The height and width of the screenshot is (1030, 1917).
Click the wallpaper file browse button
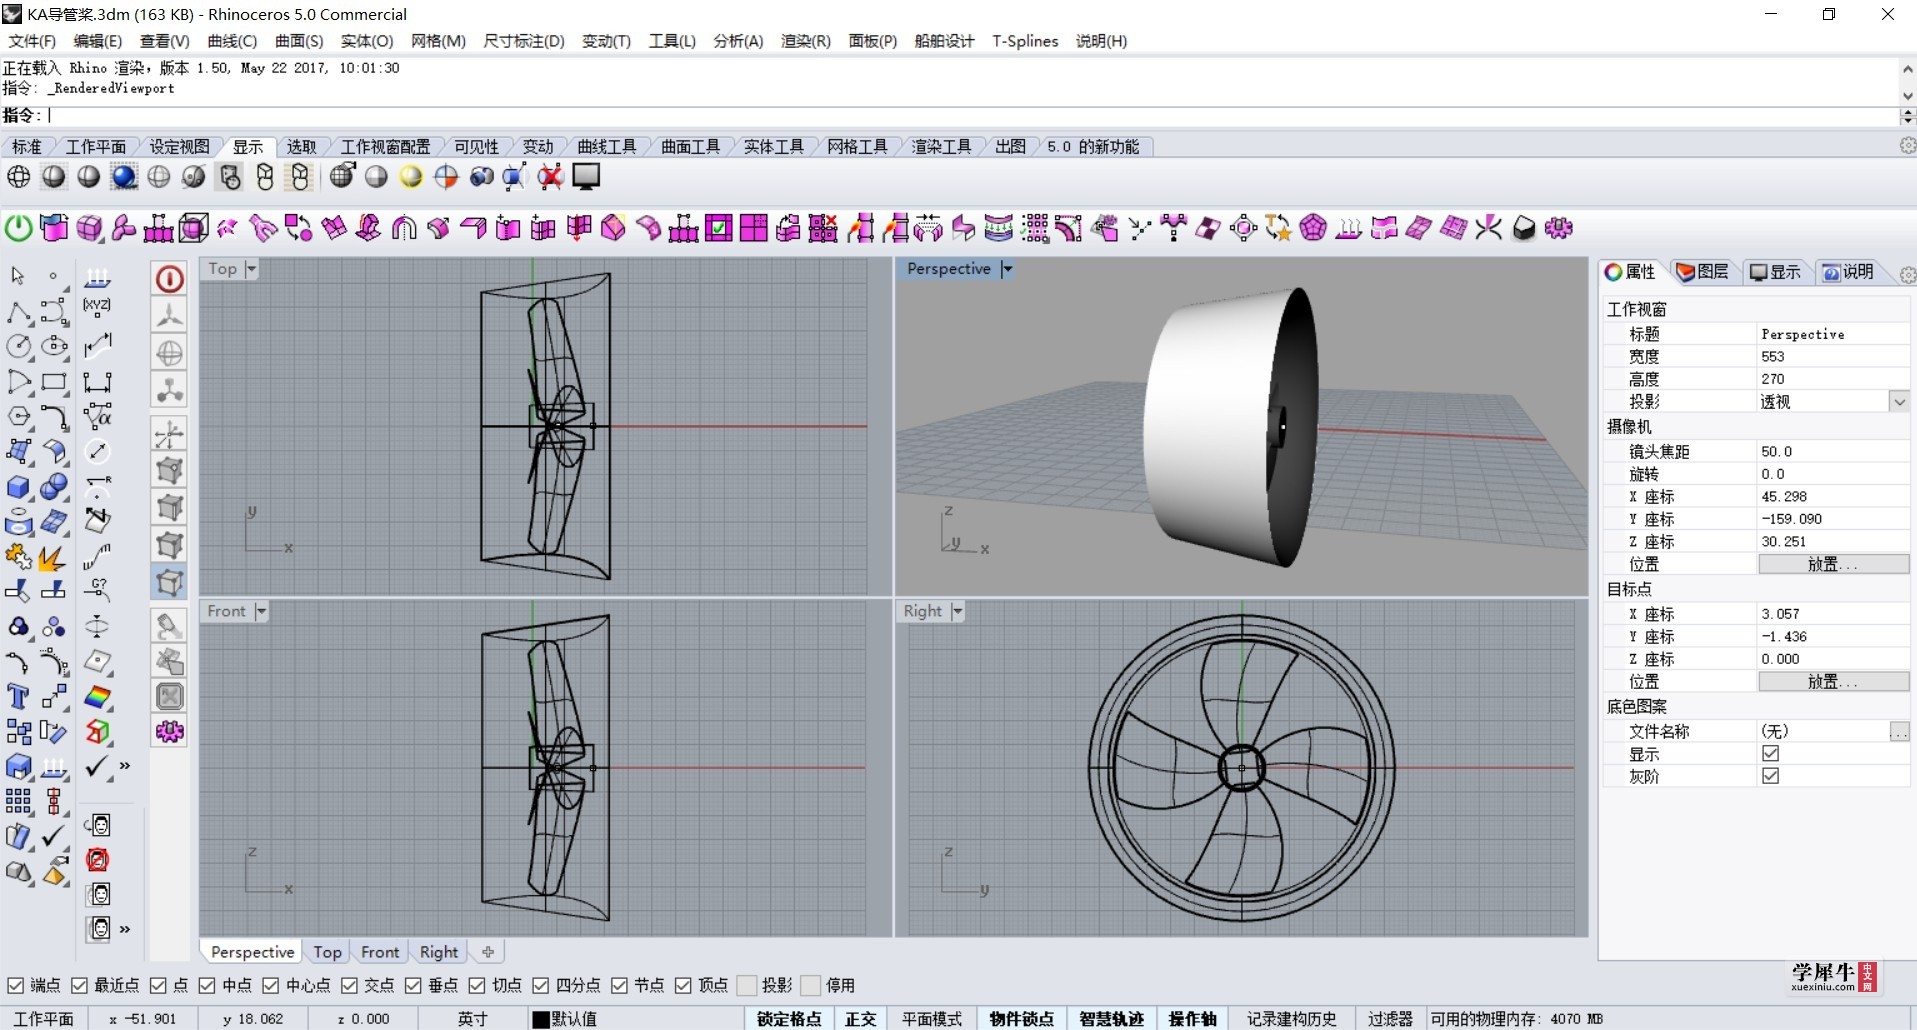coord(1899,732)
